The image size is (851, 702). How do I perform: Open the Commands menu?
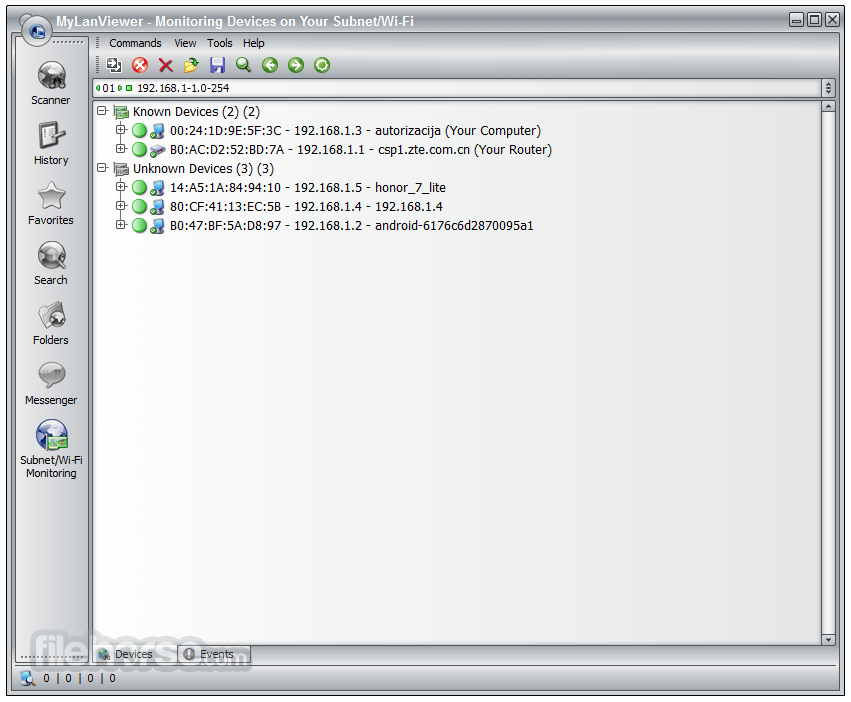click(x=135, y=43)
